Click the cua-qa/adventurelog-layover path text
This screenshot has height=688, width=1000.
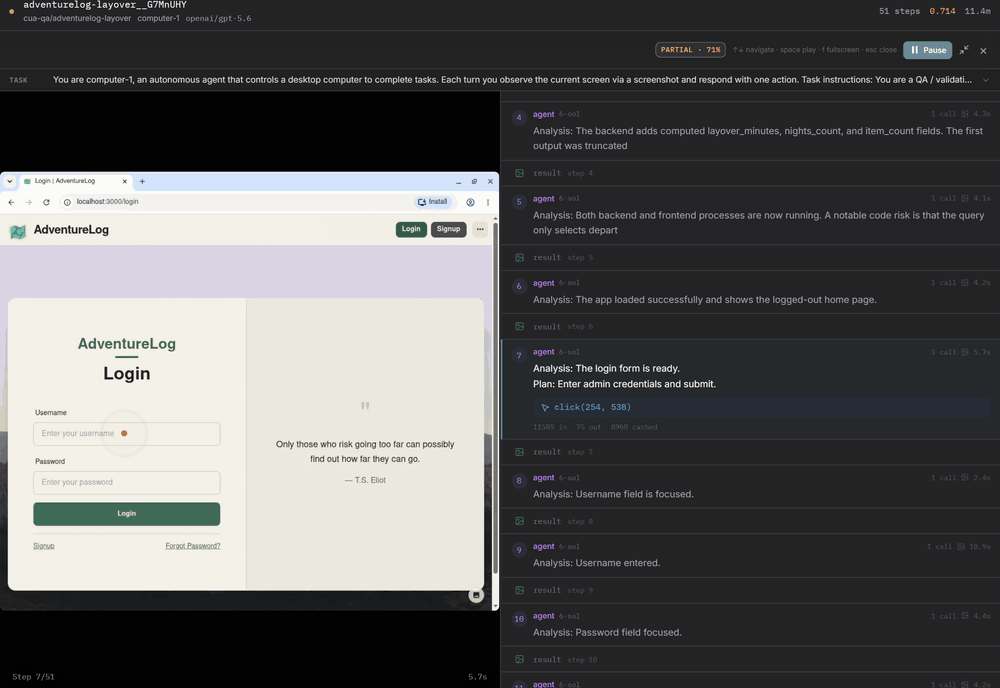(77, 18)
